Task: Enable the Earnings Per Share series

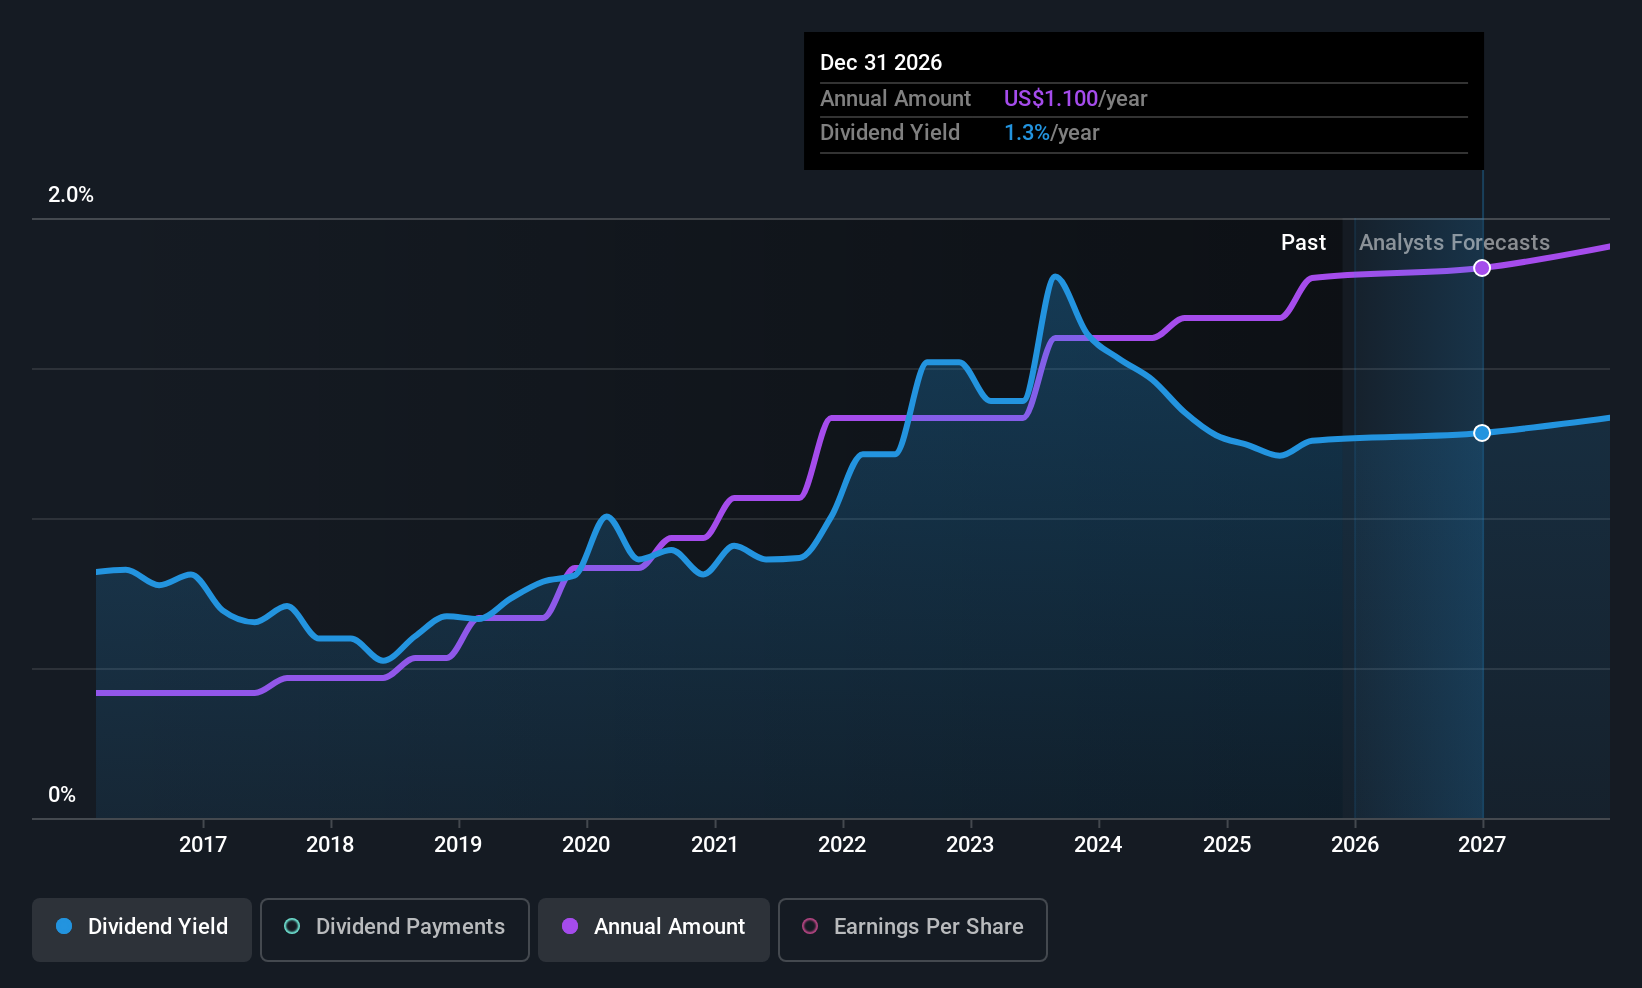Action: 912,929
